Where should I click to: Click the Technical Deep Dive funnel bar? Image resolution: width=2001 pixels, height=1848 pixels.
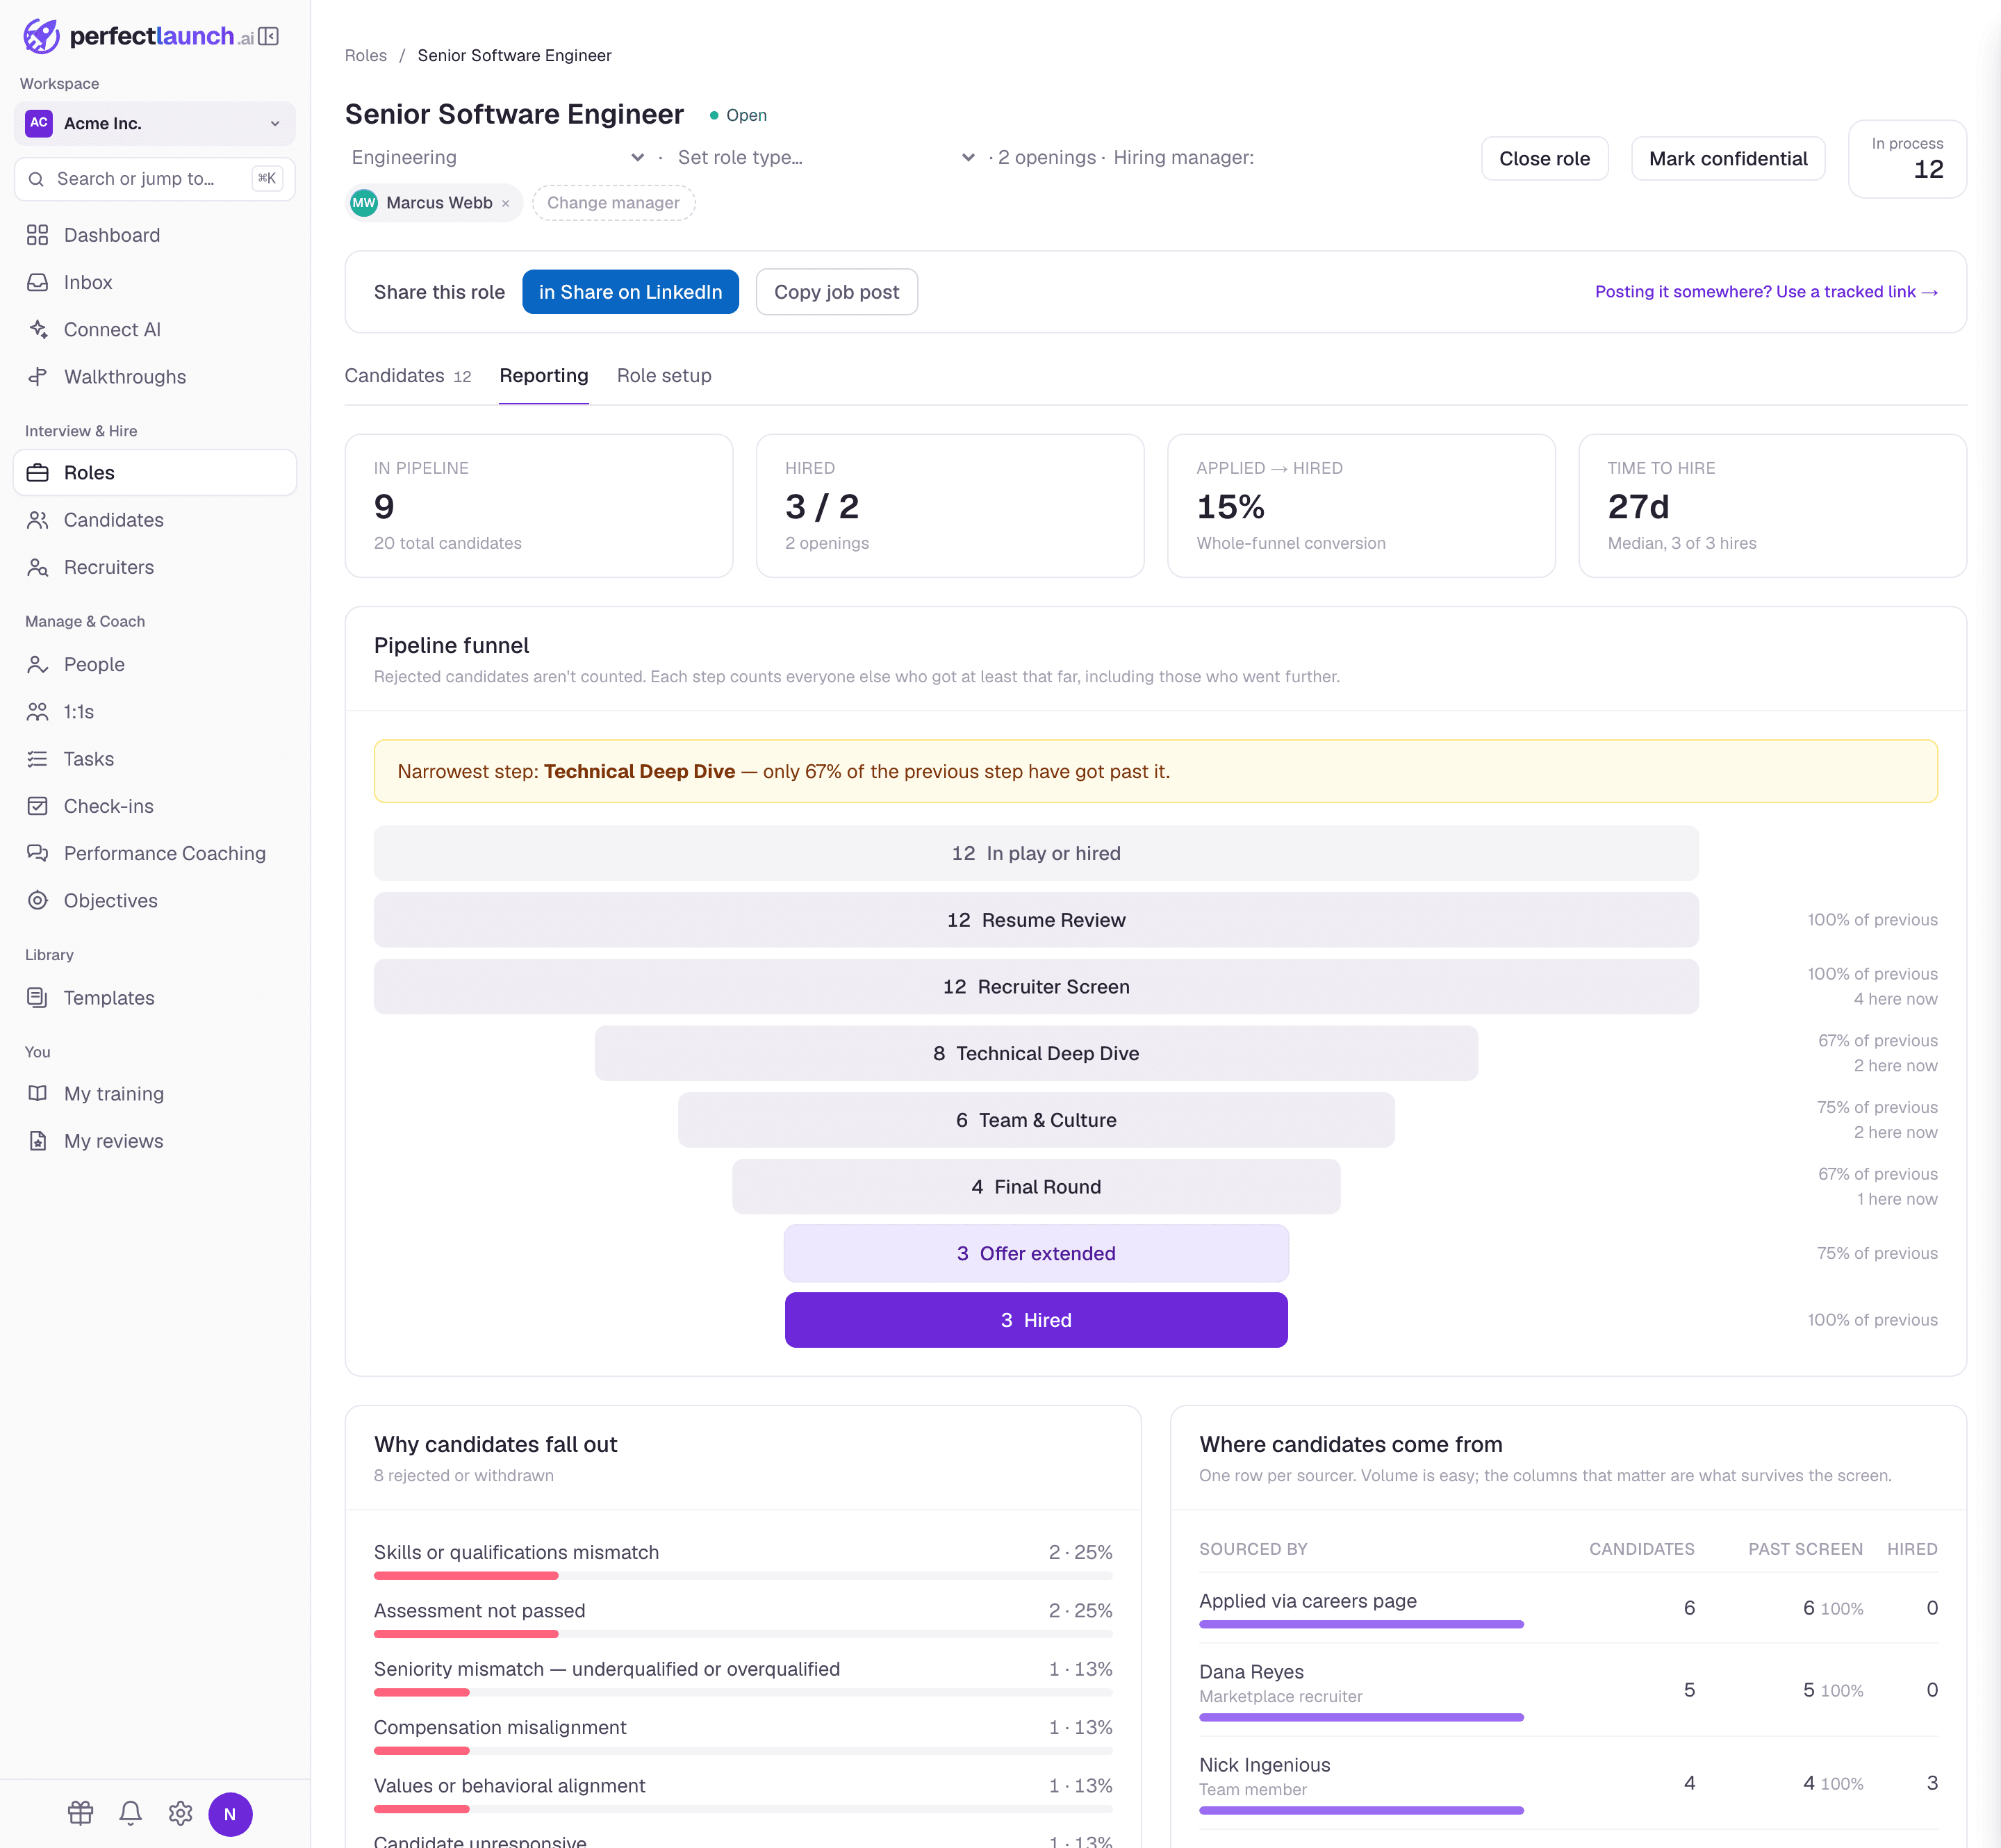(x=1036, y=1053)
